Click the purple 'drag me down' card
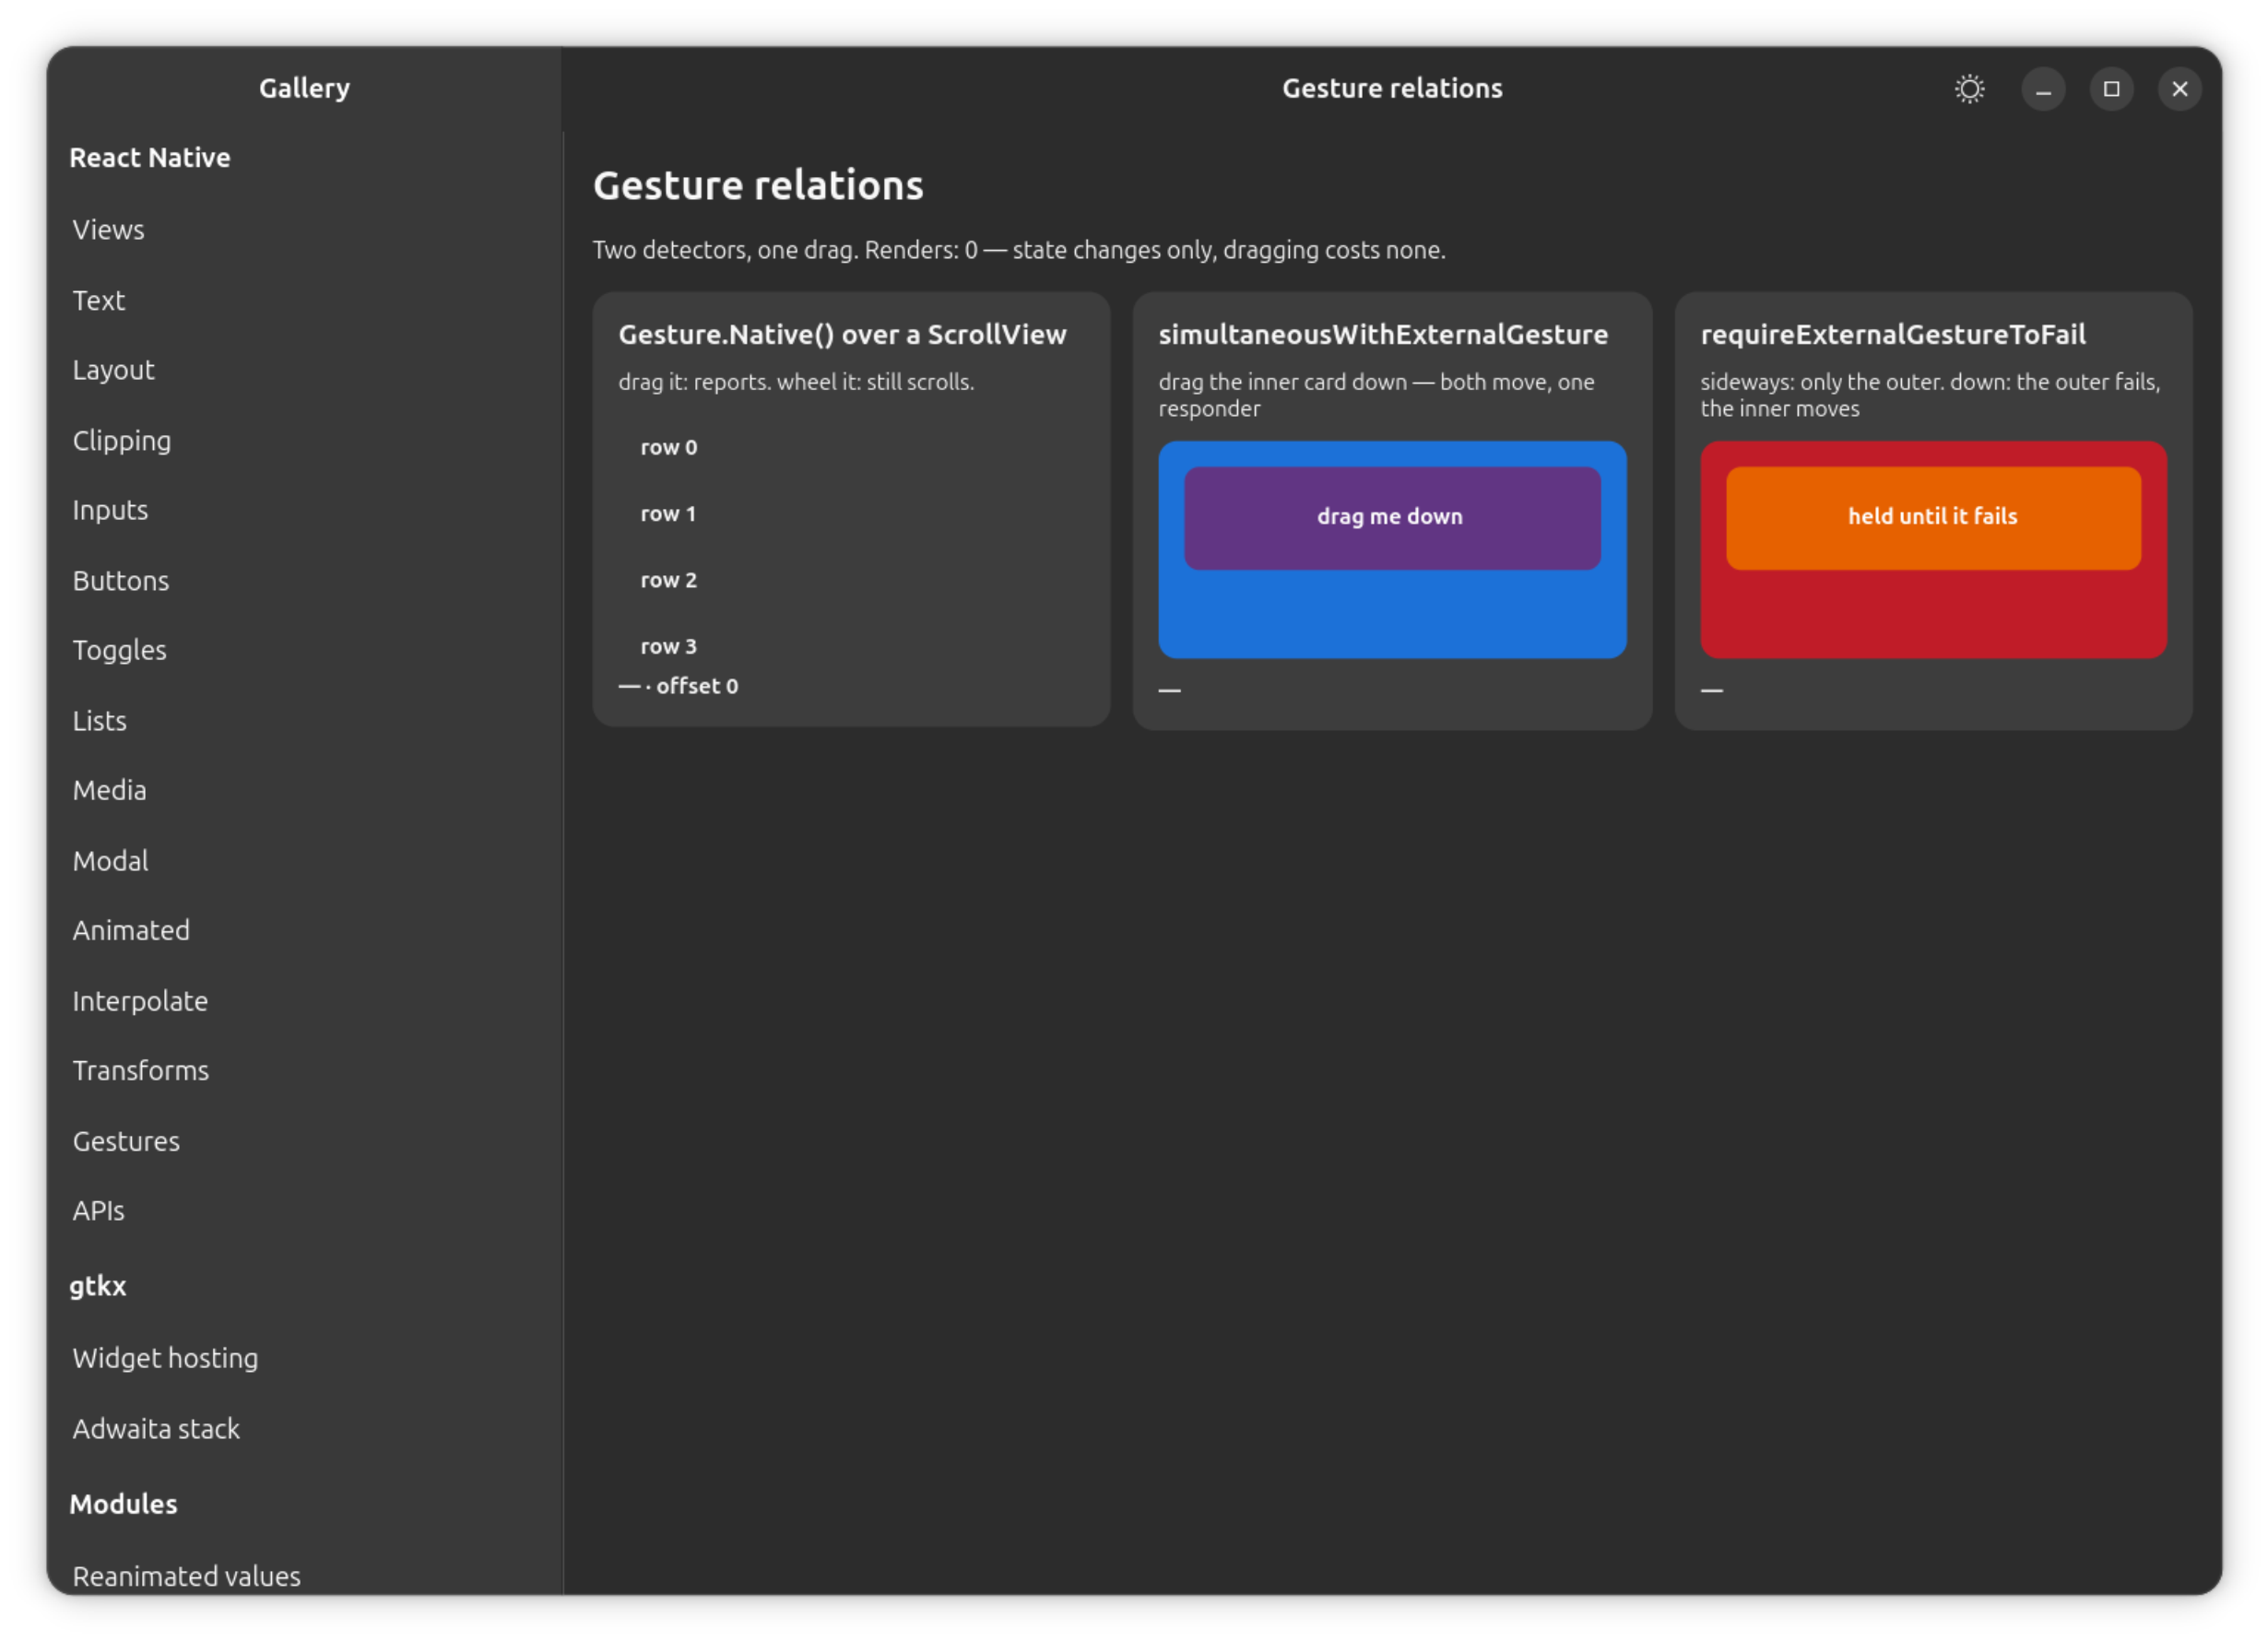This screenshot has width=2268, height=1641. pyautogui.click(x=1392, y=518)
